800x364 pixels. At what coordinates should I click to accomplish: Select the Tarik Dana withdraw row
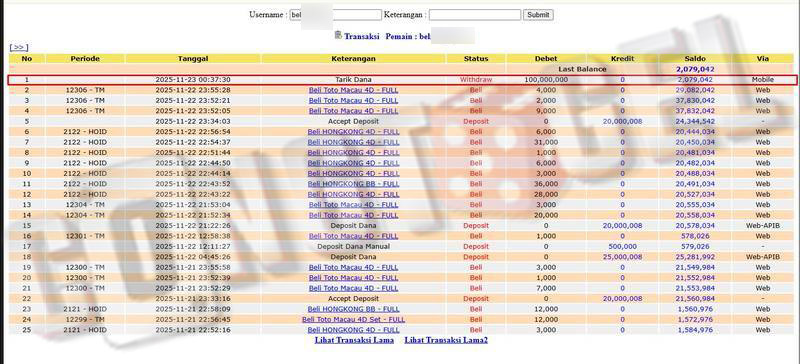coord(402,80)
